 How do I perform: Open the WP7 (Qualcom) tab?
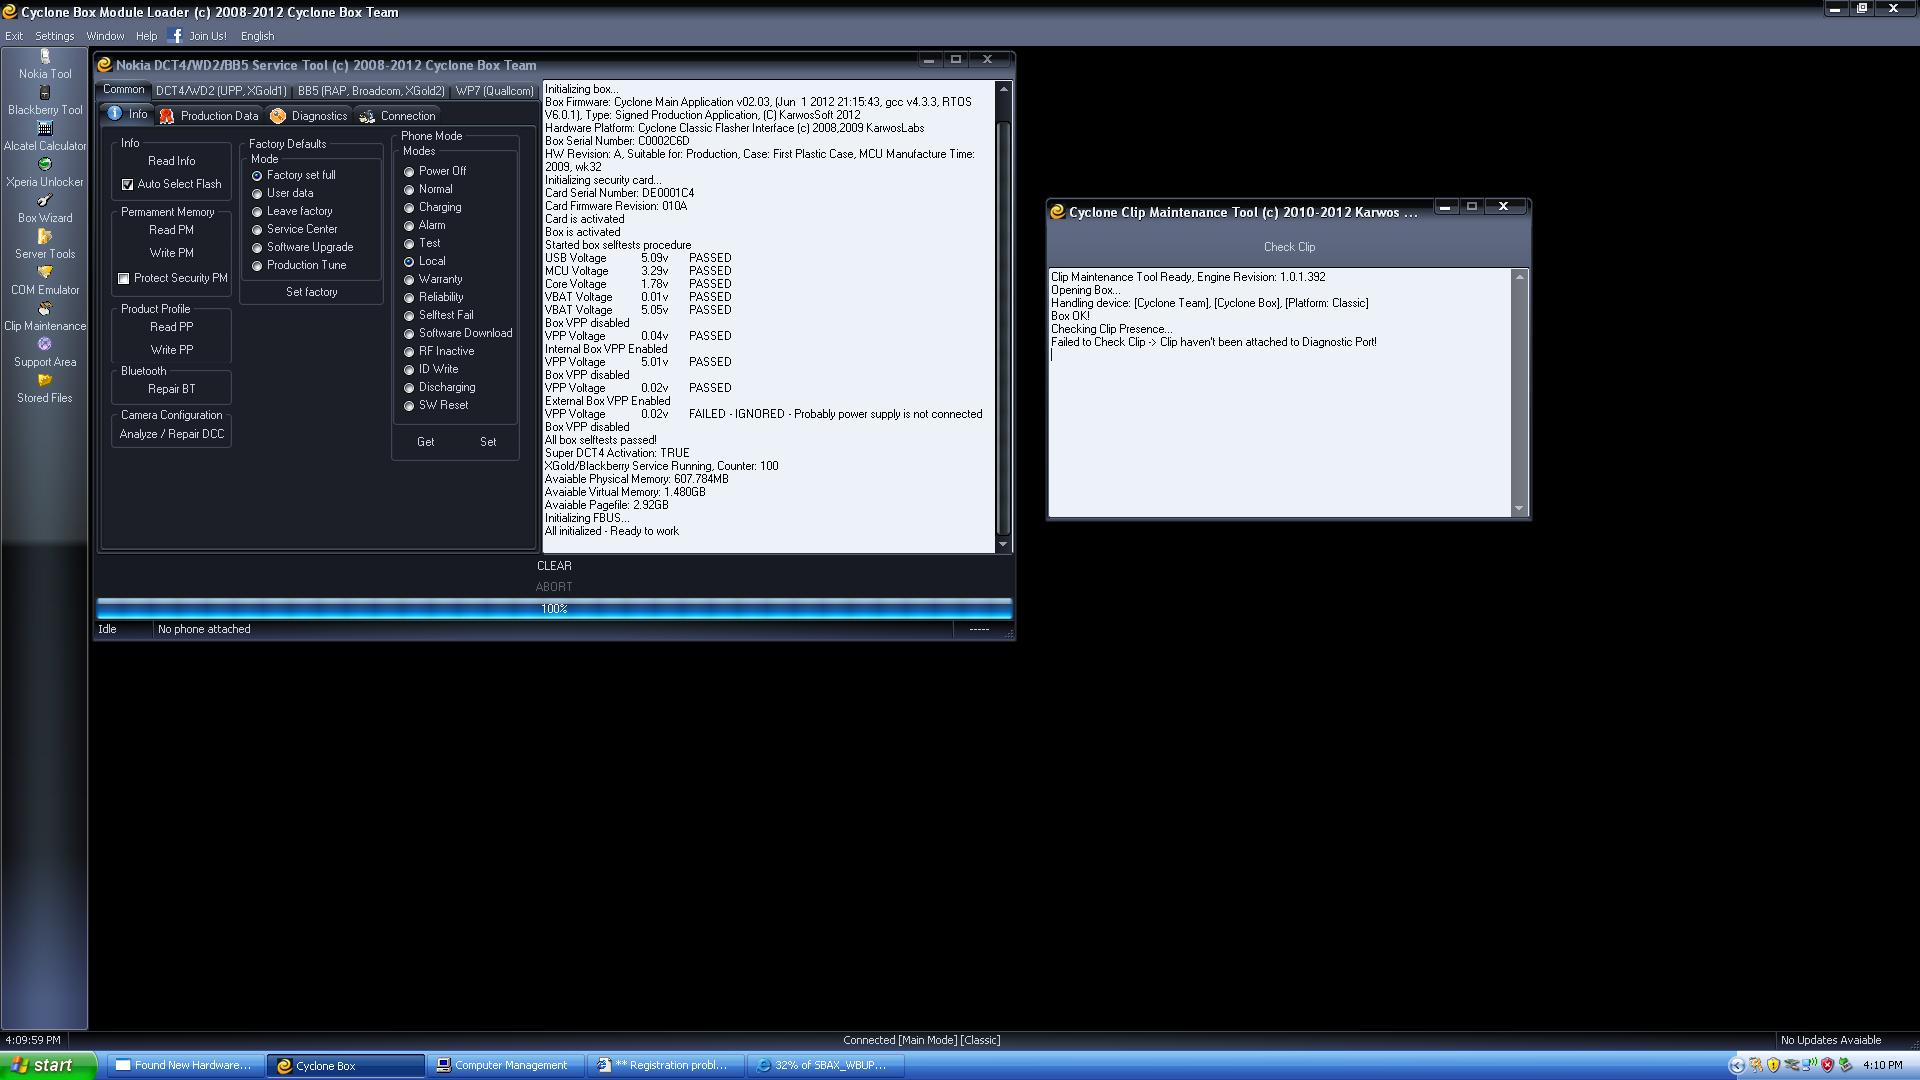click(x=495, y=91)
